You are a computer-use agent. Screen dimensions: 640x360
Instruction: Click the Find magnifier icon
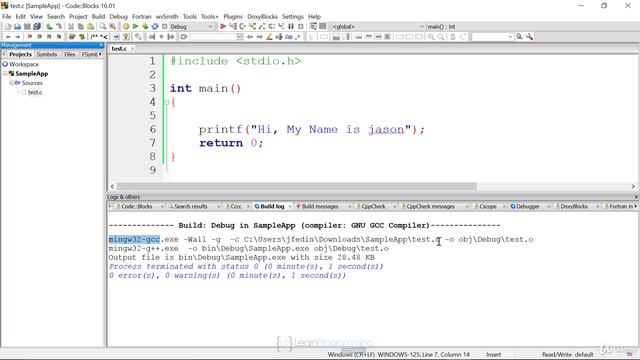pyautogui.click(x=102, y=27)
